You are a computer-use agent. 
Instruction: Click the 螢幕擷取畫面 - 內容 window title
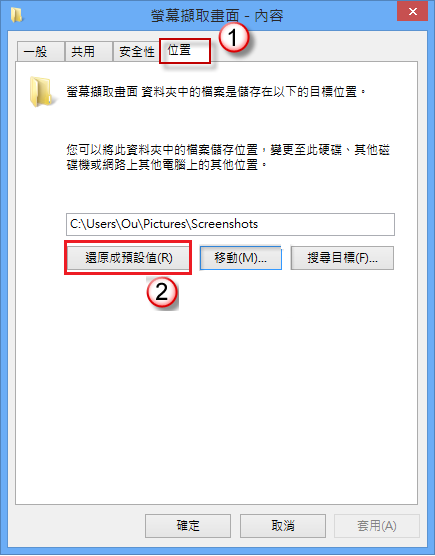point(217,16)
